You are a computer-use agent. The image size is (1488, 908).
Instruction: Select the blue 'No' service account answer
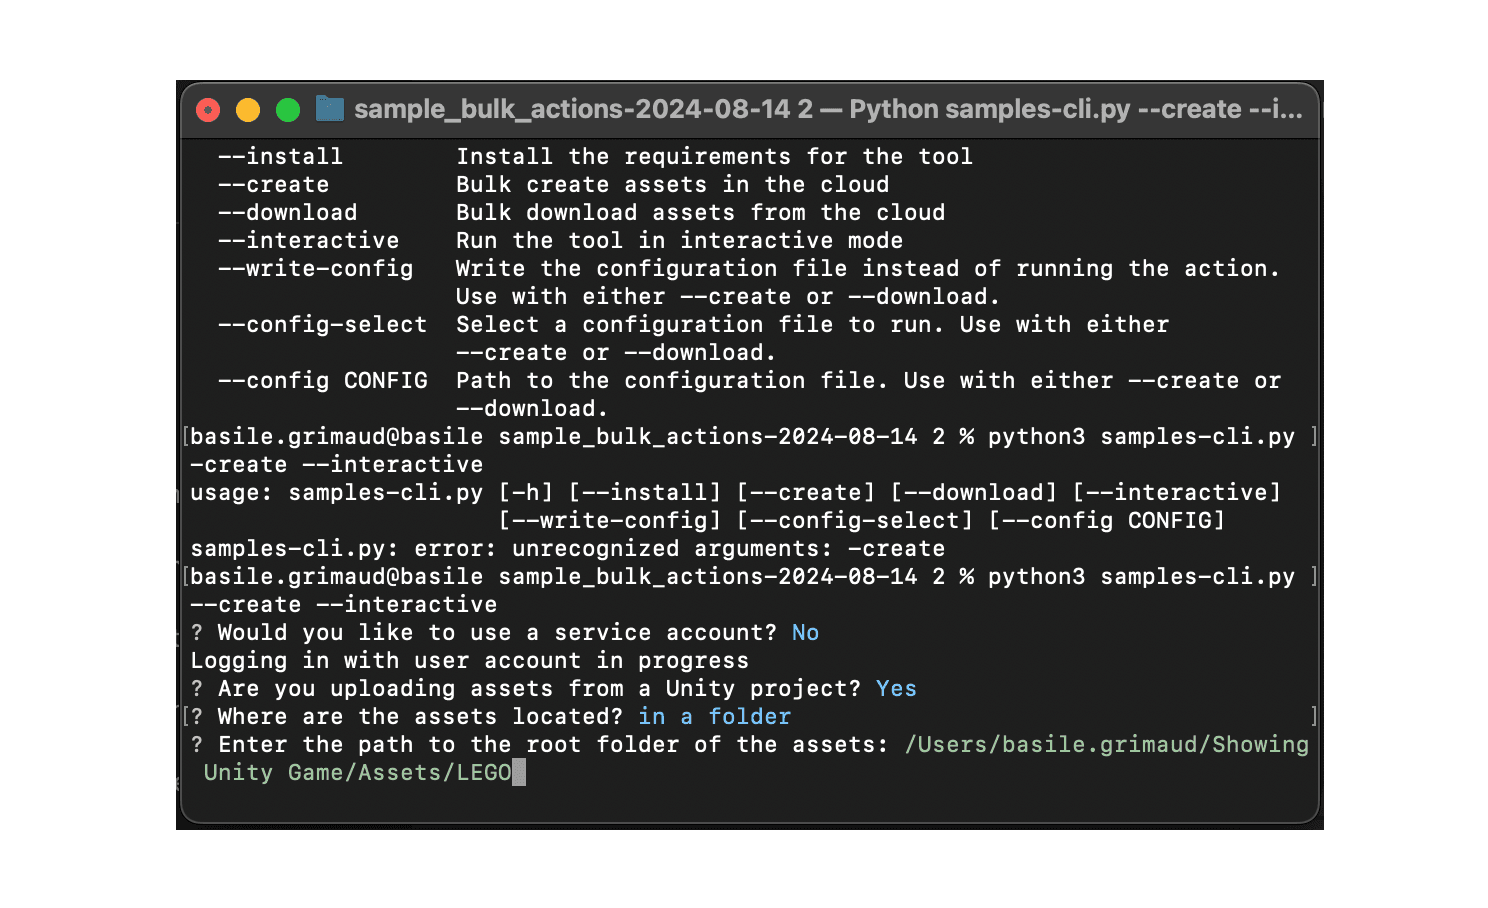click(x=805, y=632)
